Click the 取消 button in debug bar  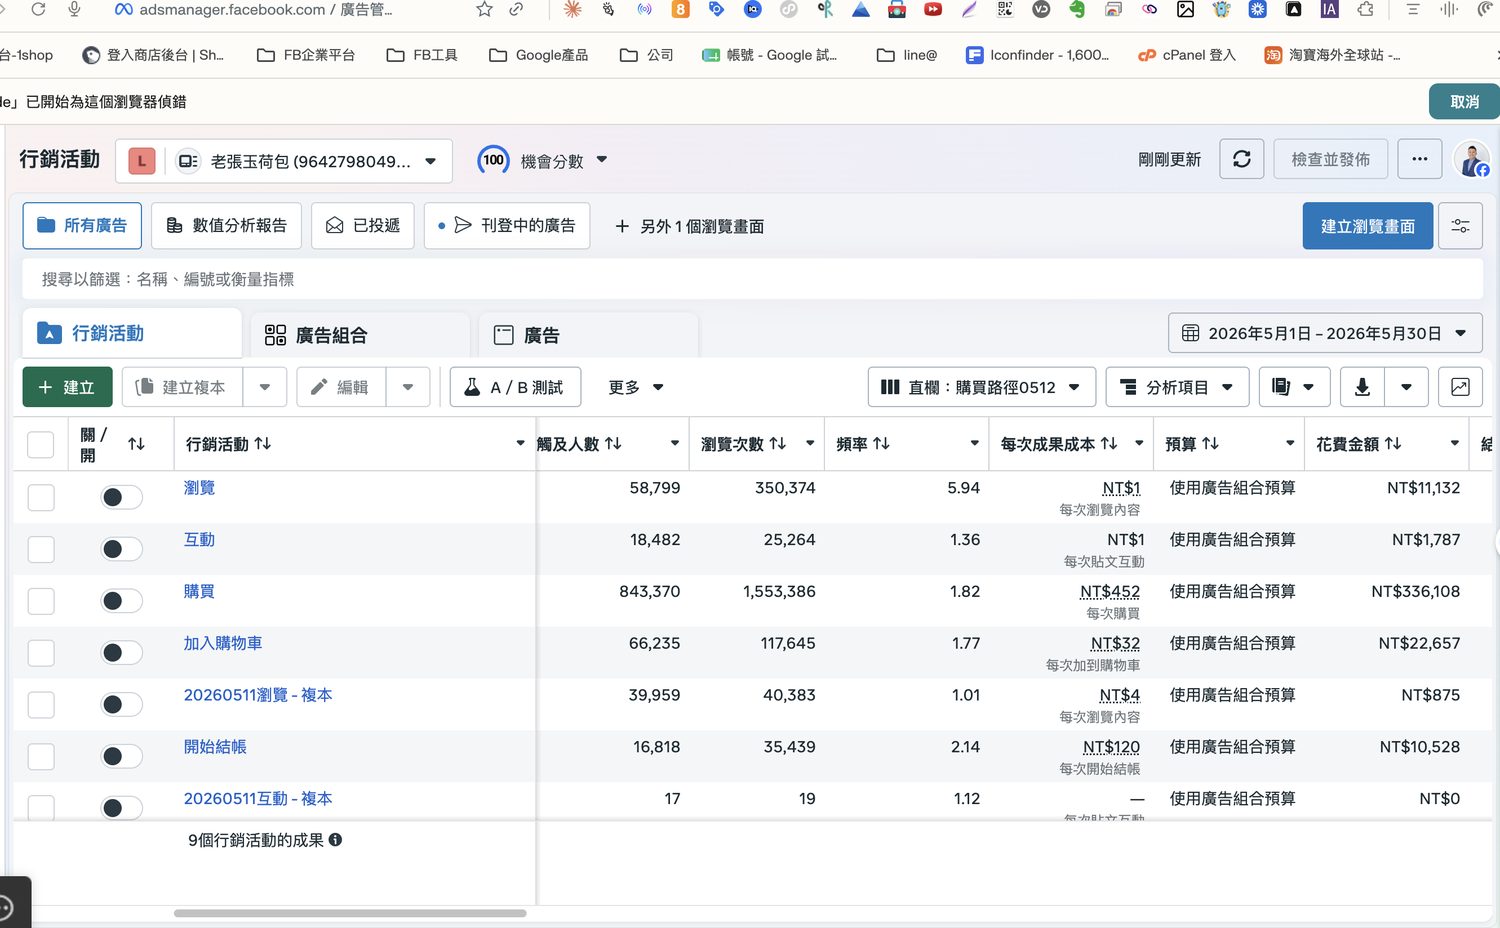click(x=1464, y=102)
